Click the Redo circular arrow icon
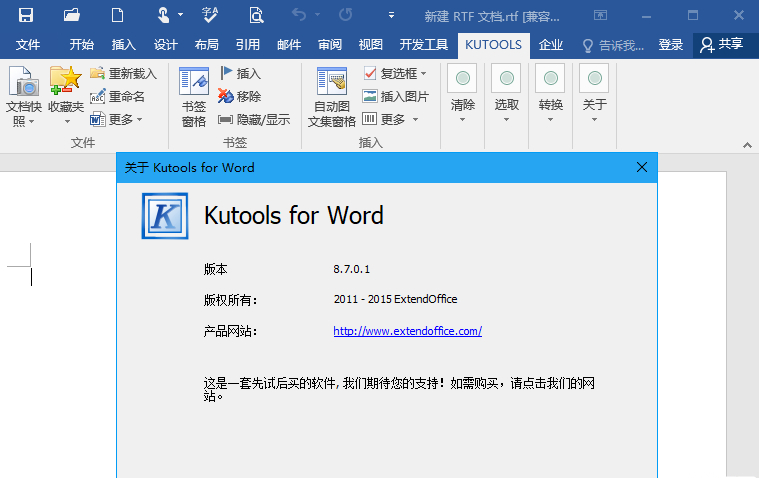This screenshot has height=478, width=759. [x=345, y=15]
